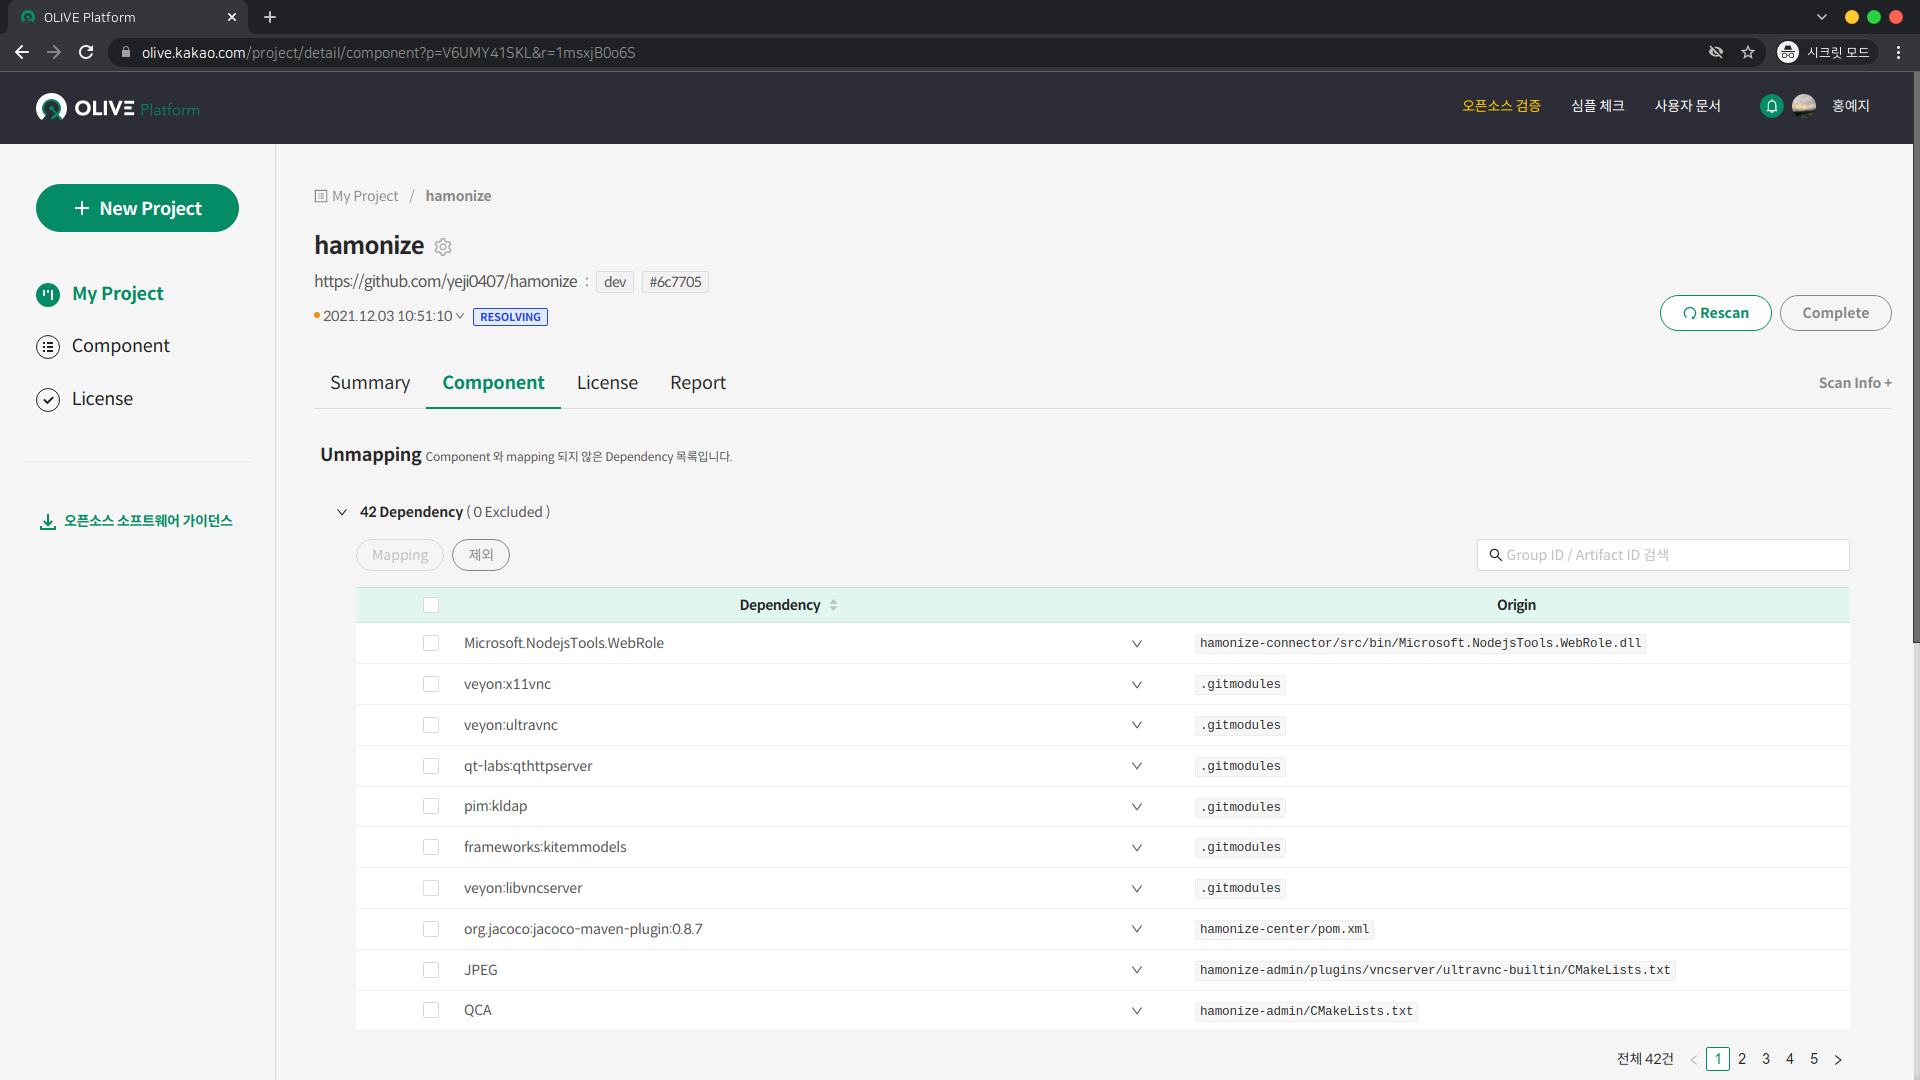1920x1080 pixels.
Task: Click the settings gear next to hamonize
Action: pyautogui.click(x=443, y=247)
